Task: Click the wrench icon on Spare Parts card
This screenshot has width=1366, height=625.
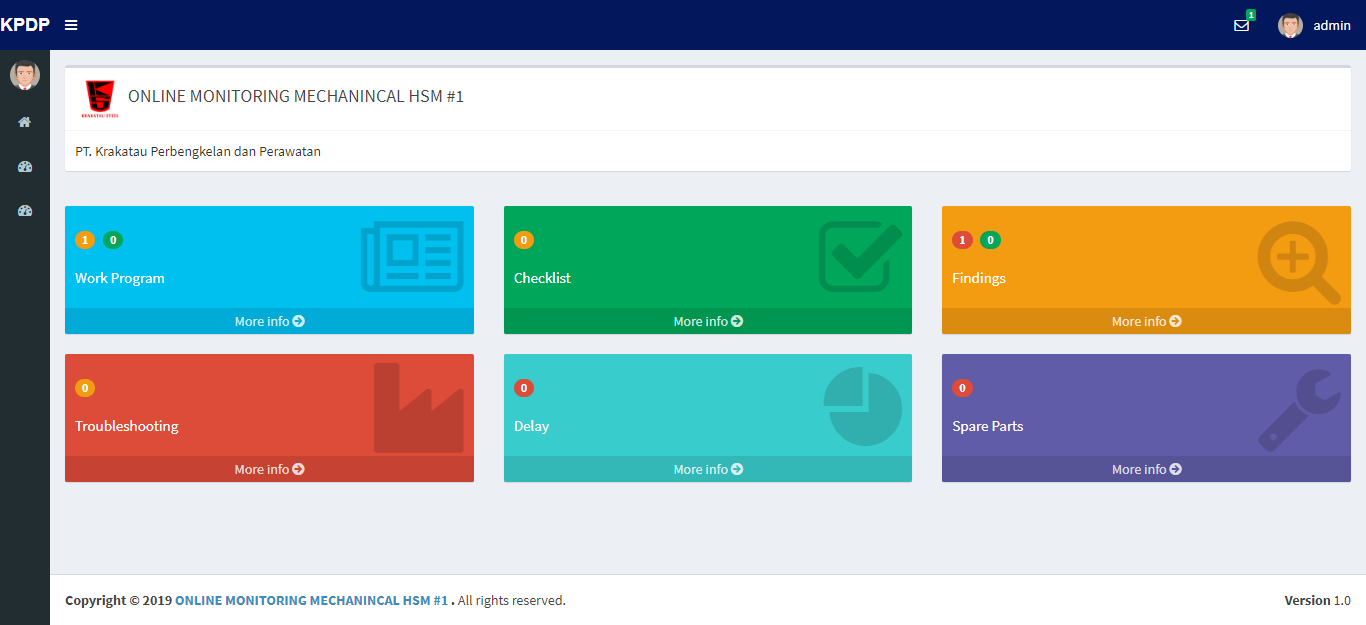Action: point(1299,408)
